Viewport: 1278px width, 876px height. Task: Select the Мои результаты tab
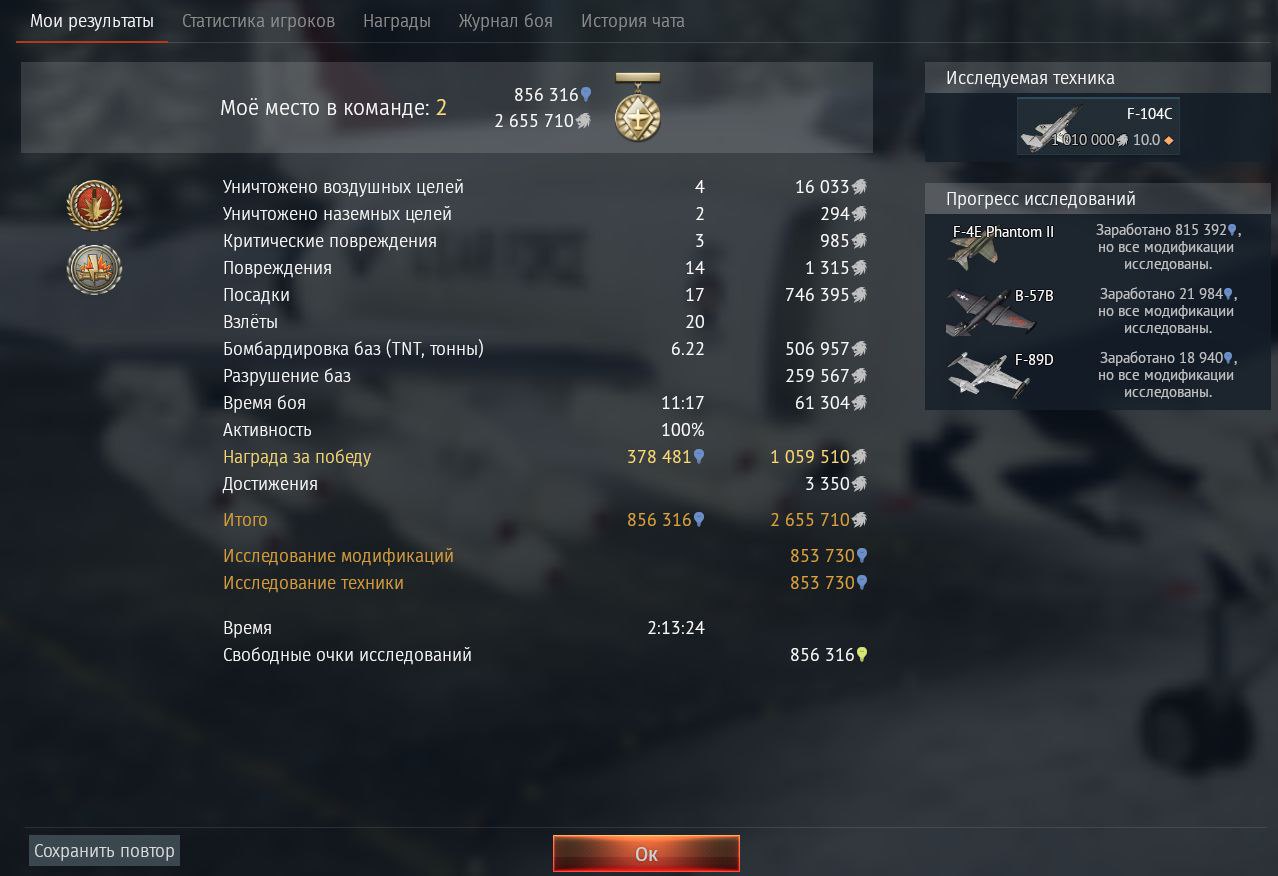click(x=92, y=21)
